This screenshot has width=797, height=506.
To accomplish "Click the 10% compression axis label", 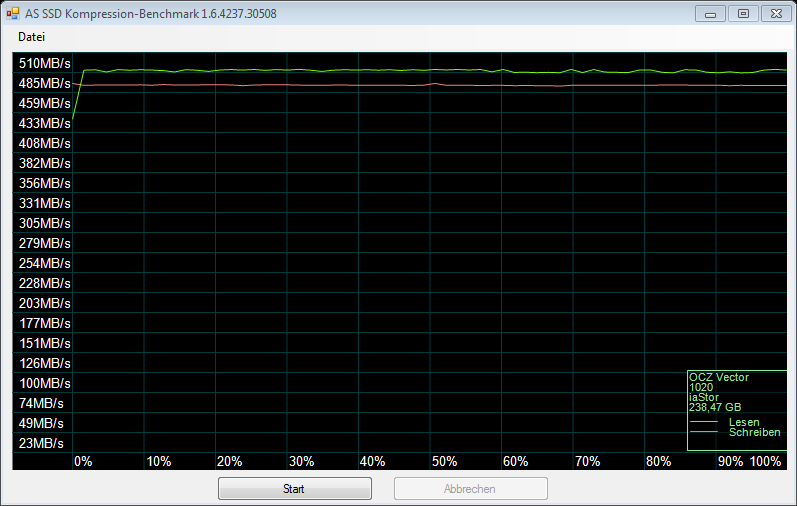I will click(159, 462).
